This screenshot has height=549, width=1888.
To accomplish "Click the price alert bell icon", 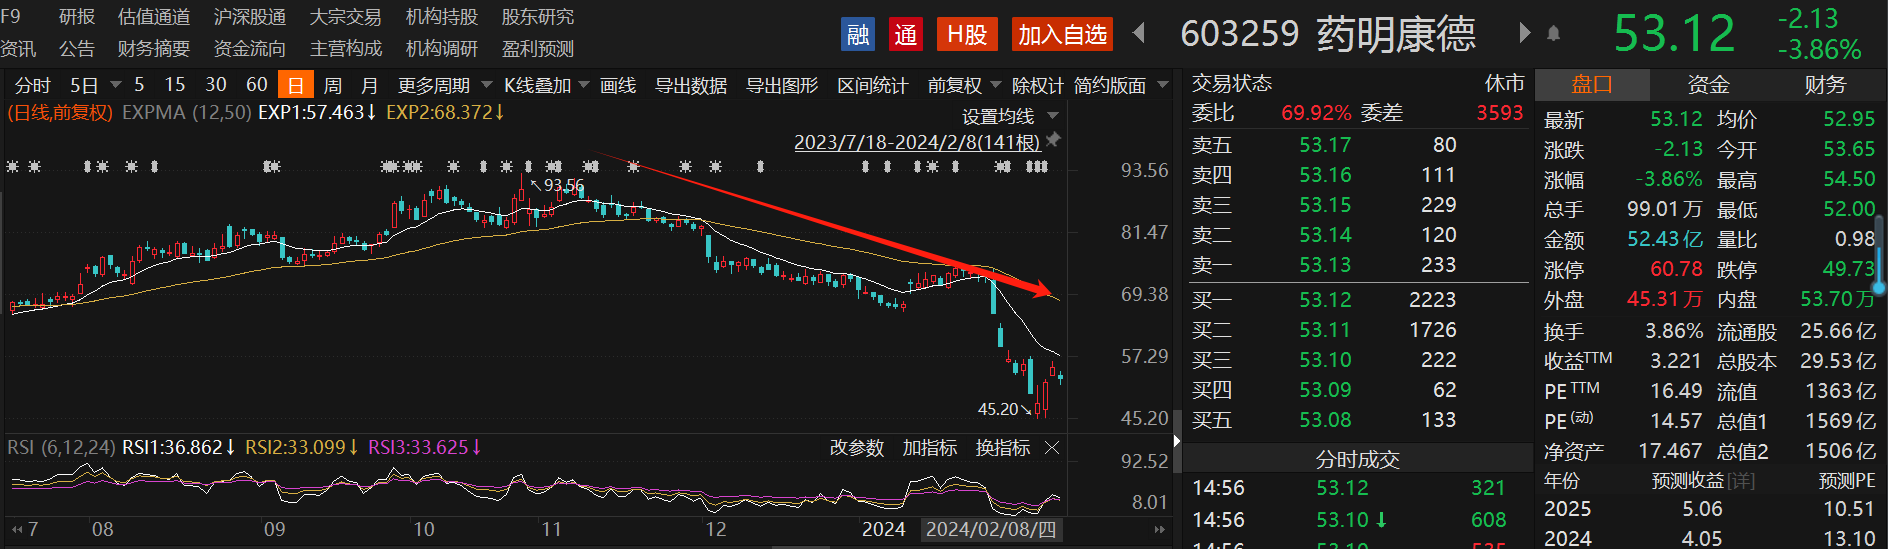I will click(1553, 33).
